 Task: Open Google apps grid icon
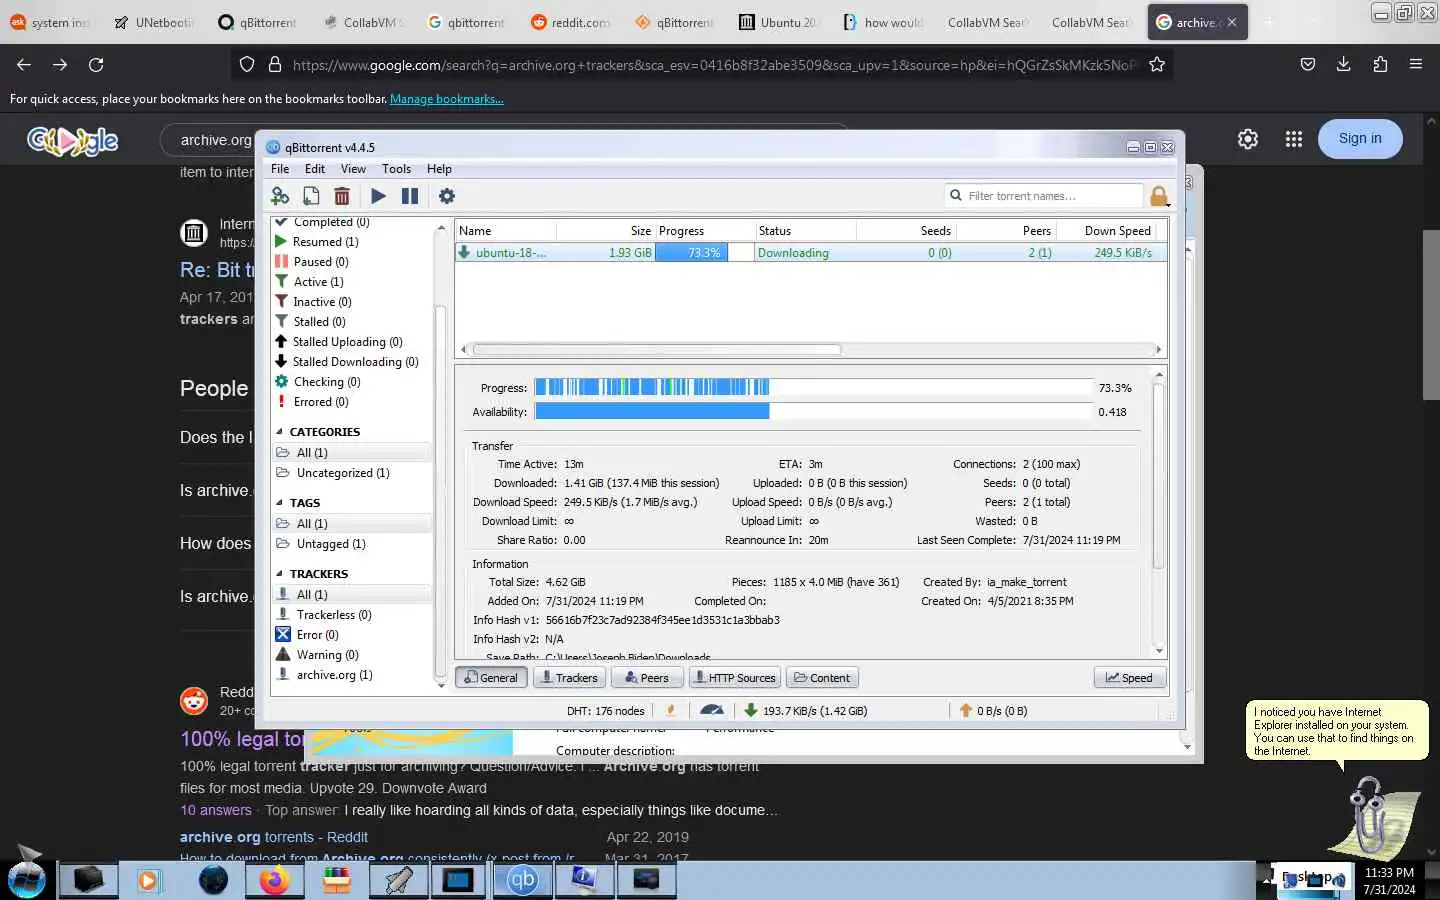click(1293, 139)
